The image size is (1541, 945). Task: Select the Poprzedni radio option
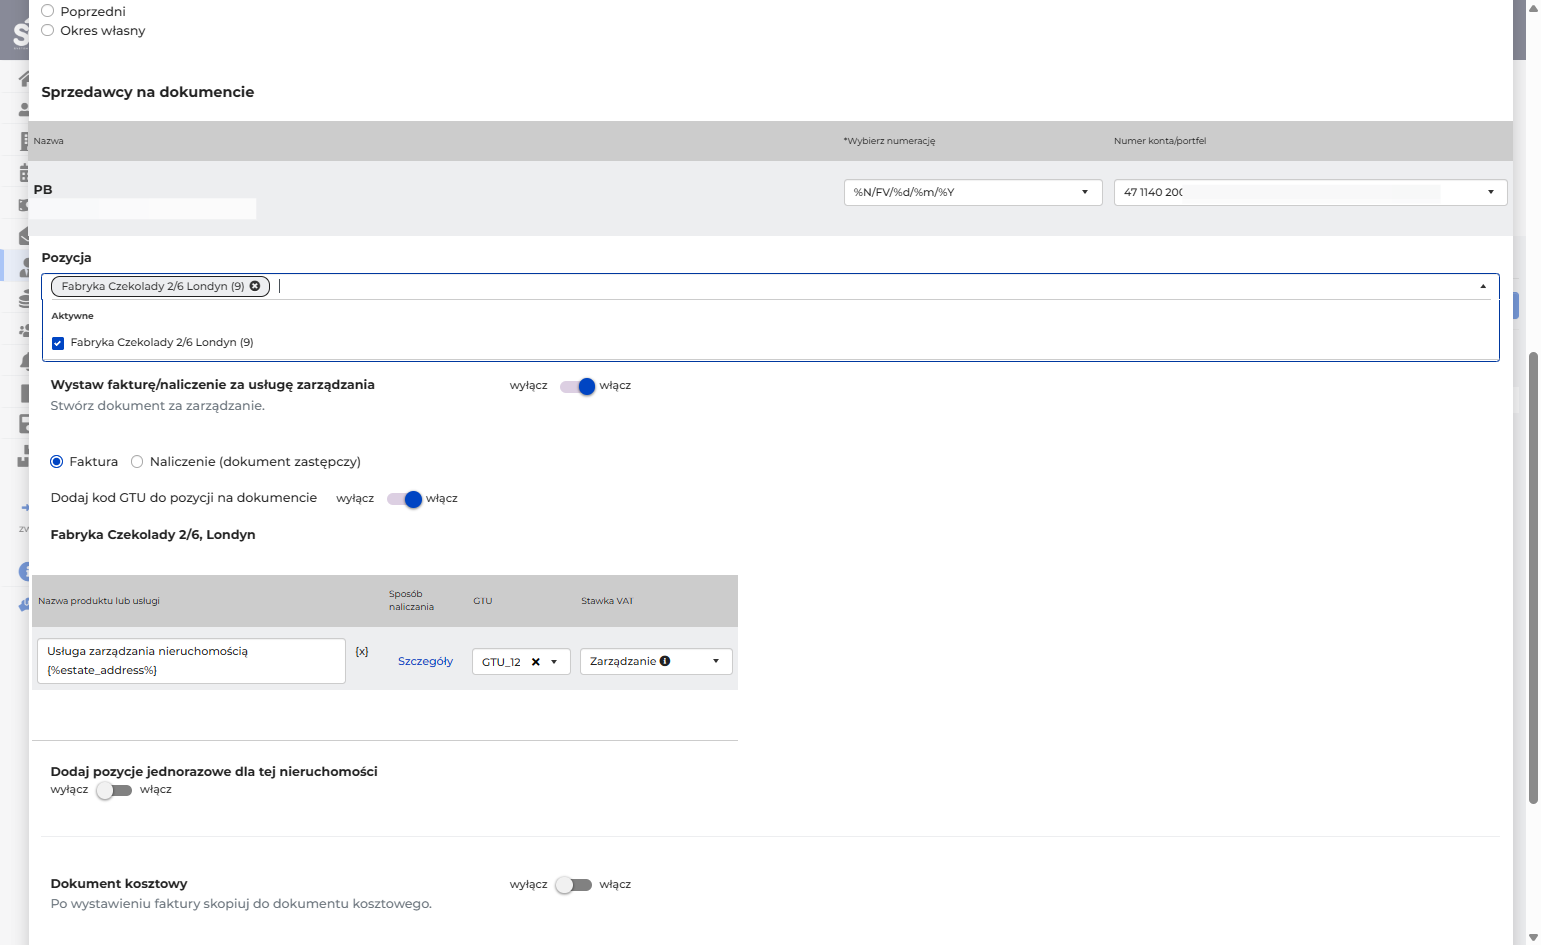click(x=47, y=11)
